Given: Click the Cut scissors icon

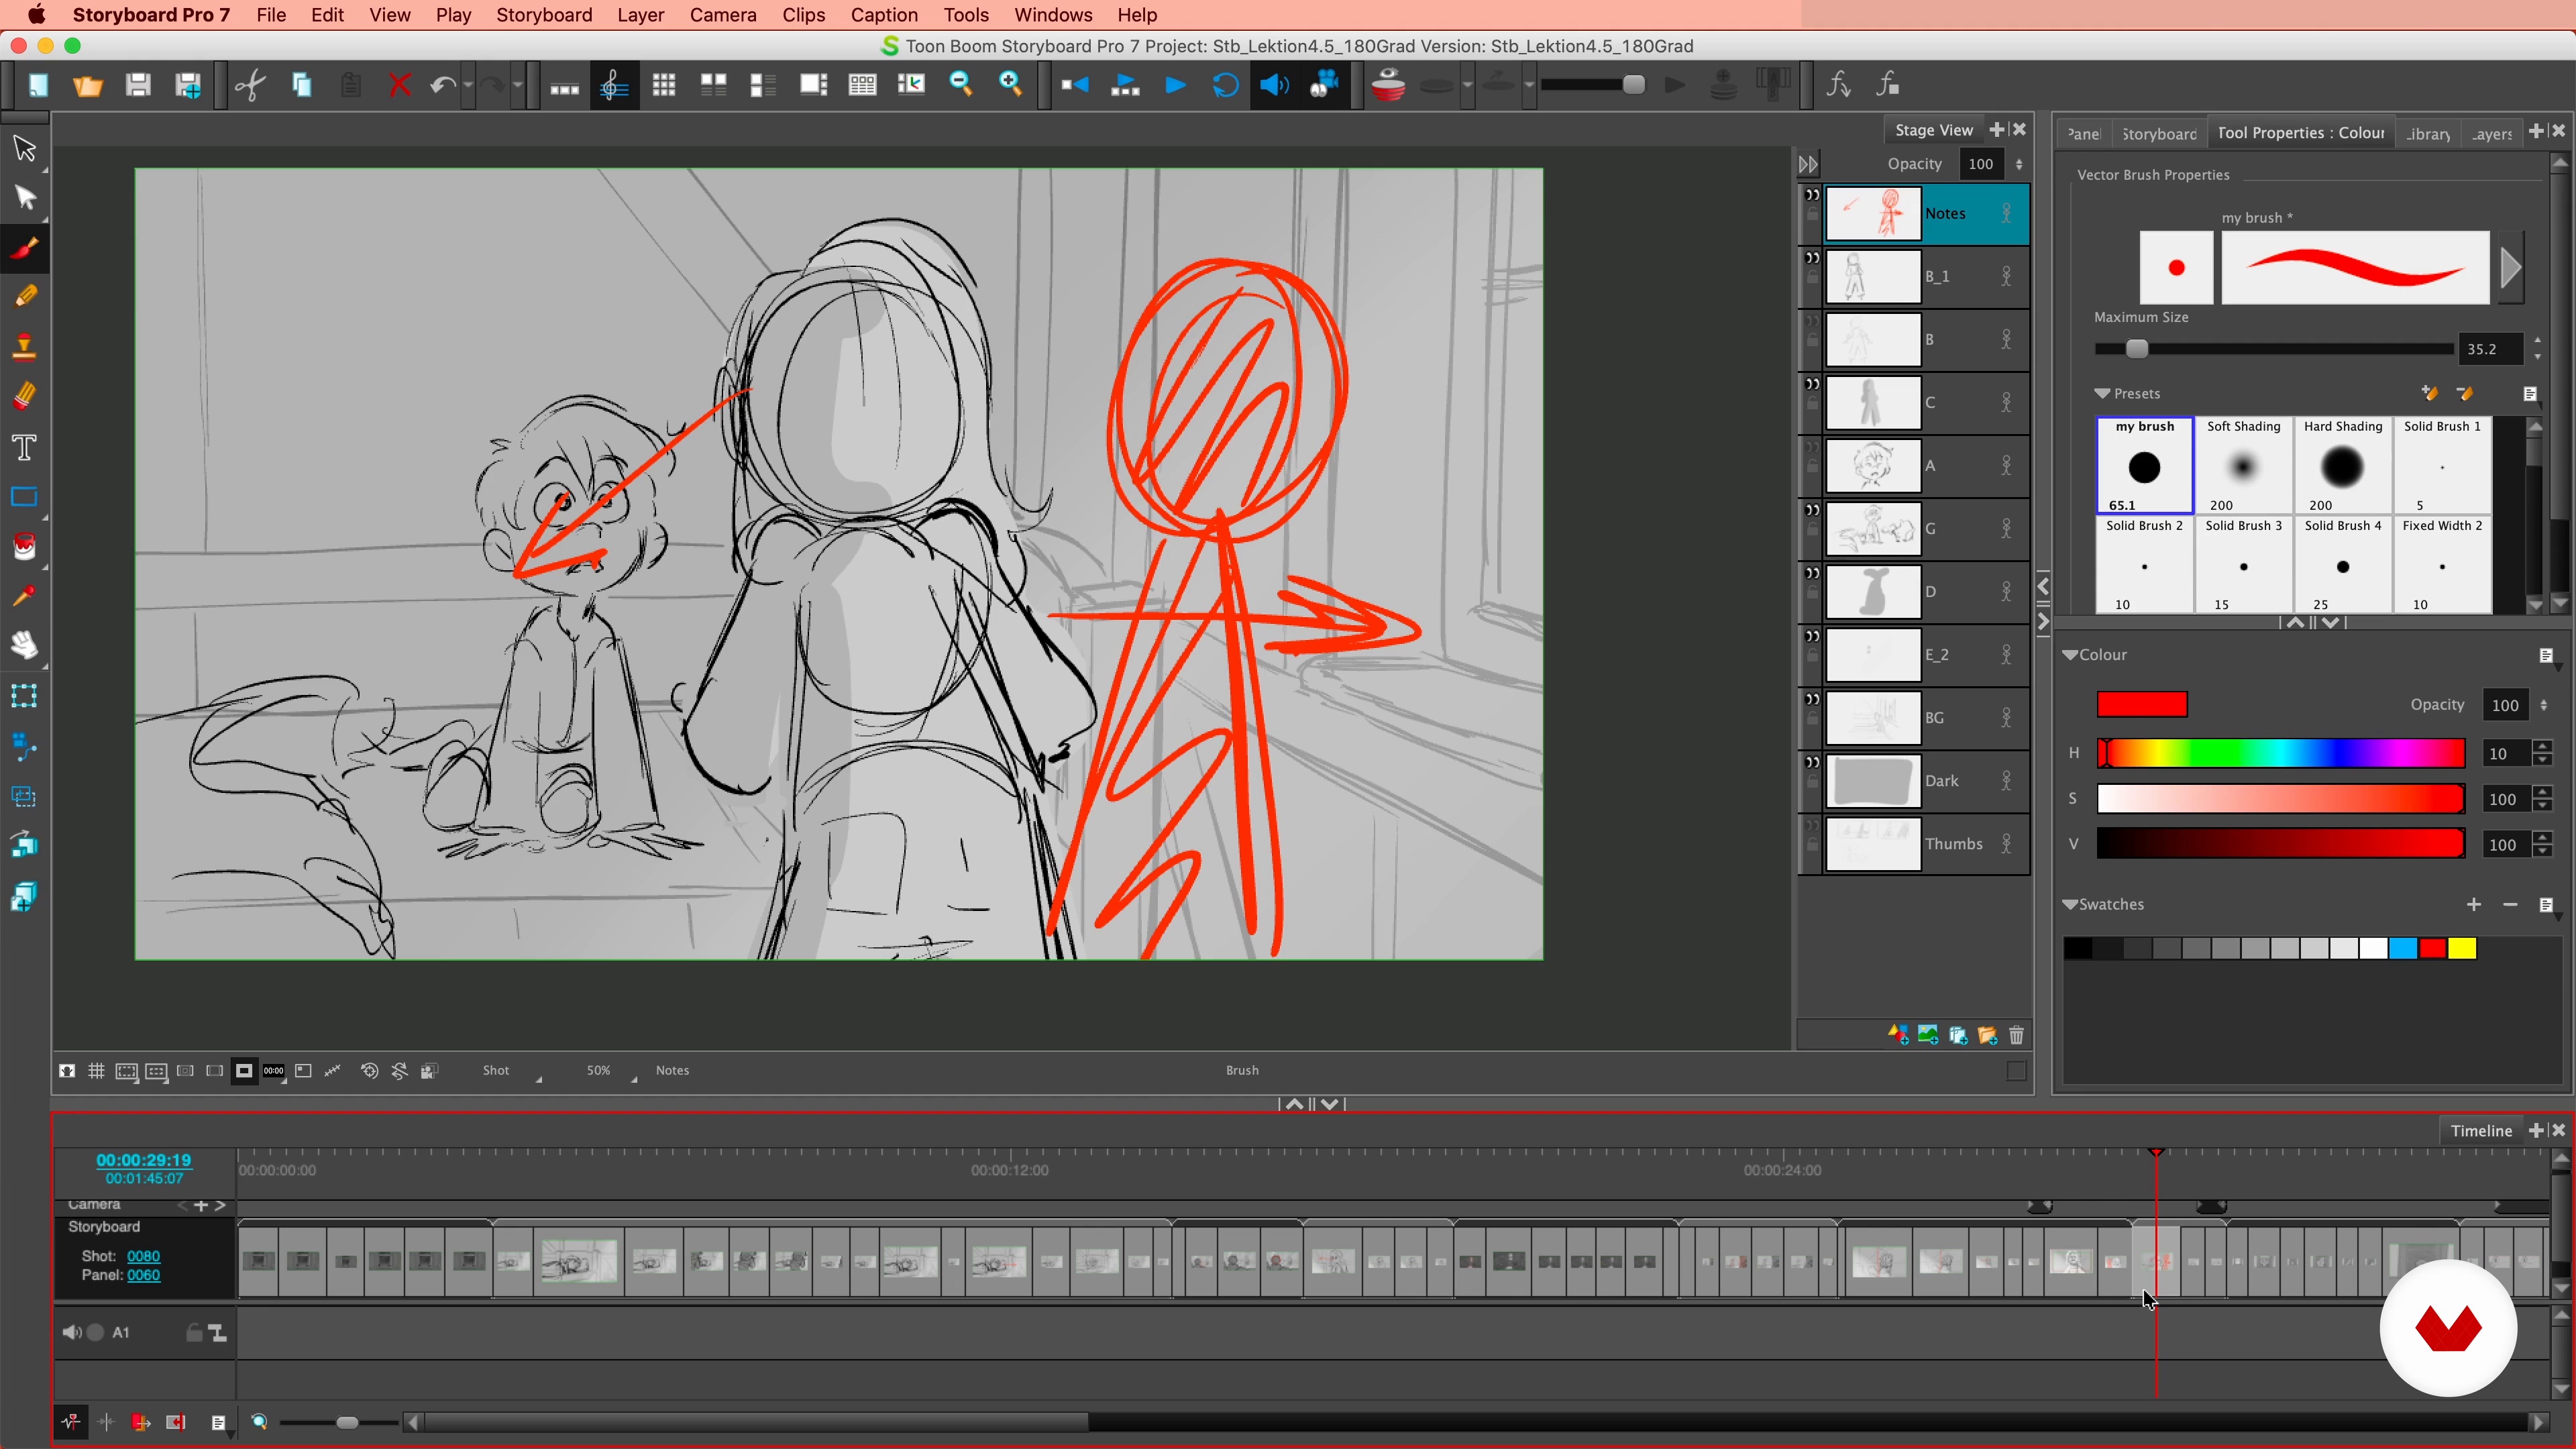Looking at the screenshot, I should (250, 85).
